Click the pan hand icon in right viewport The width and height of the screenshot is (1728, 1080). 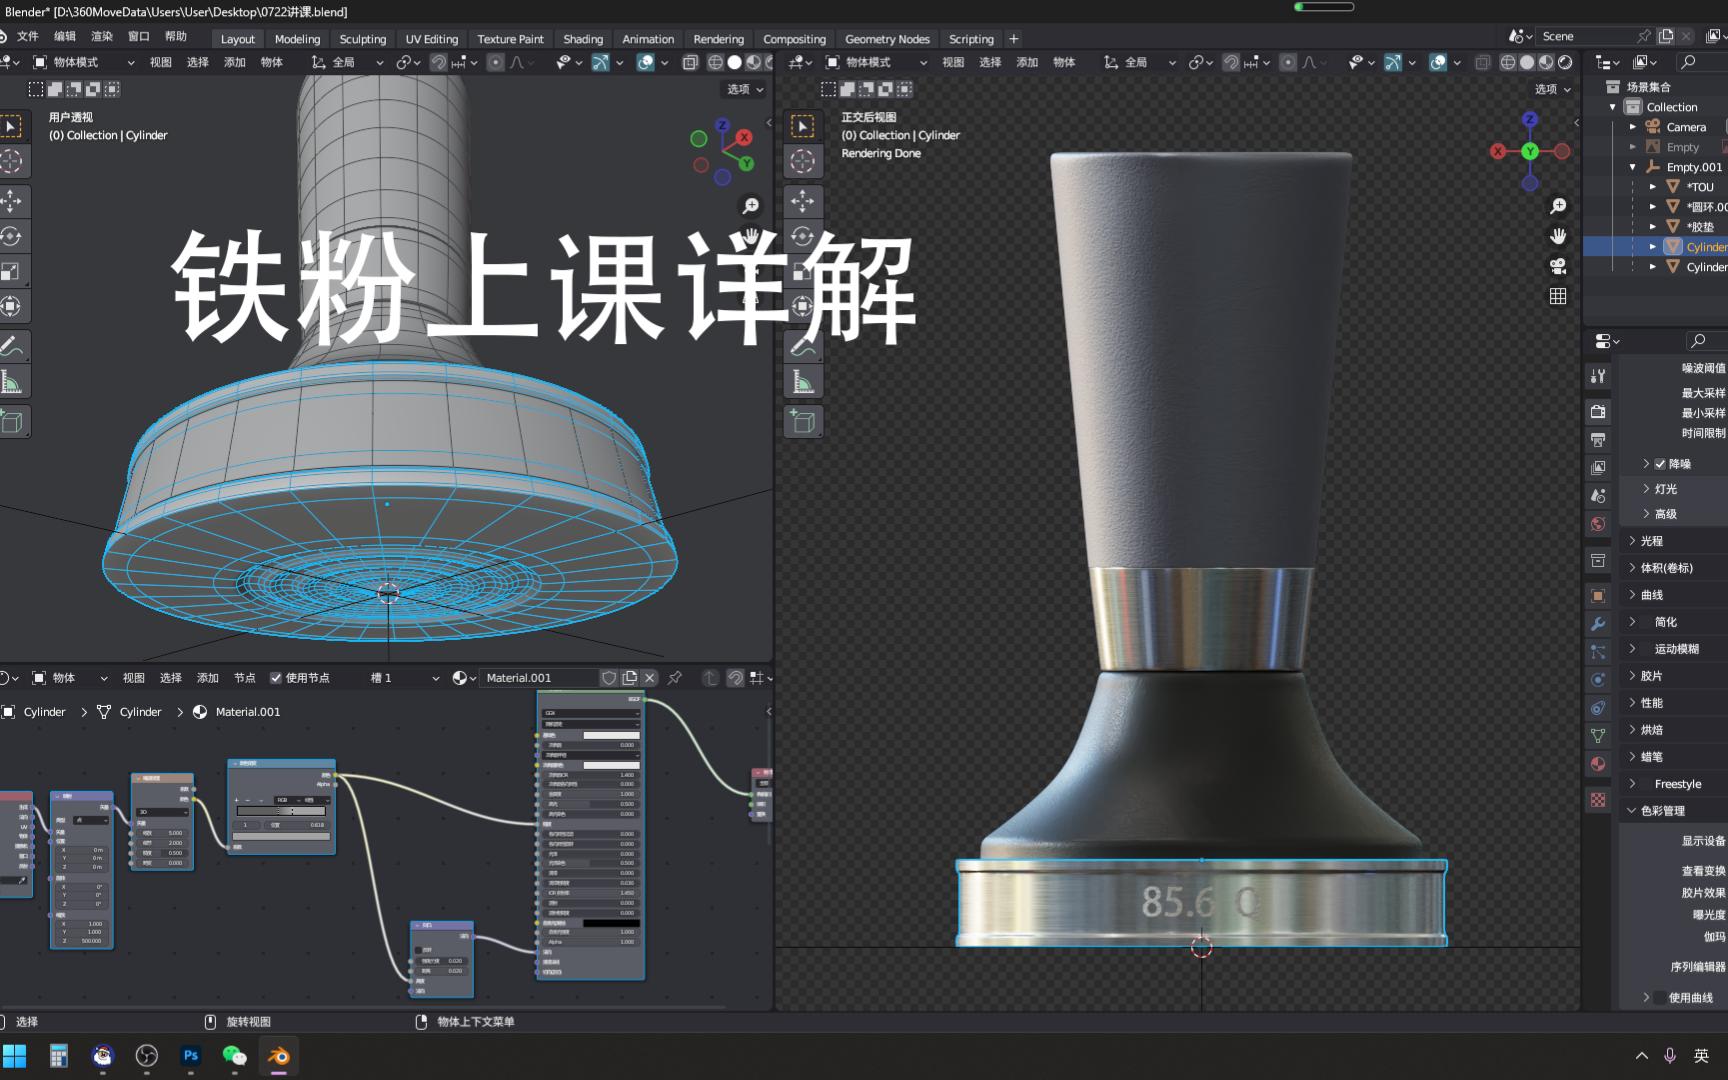[1558, 236]
